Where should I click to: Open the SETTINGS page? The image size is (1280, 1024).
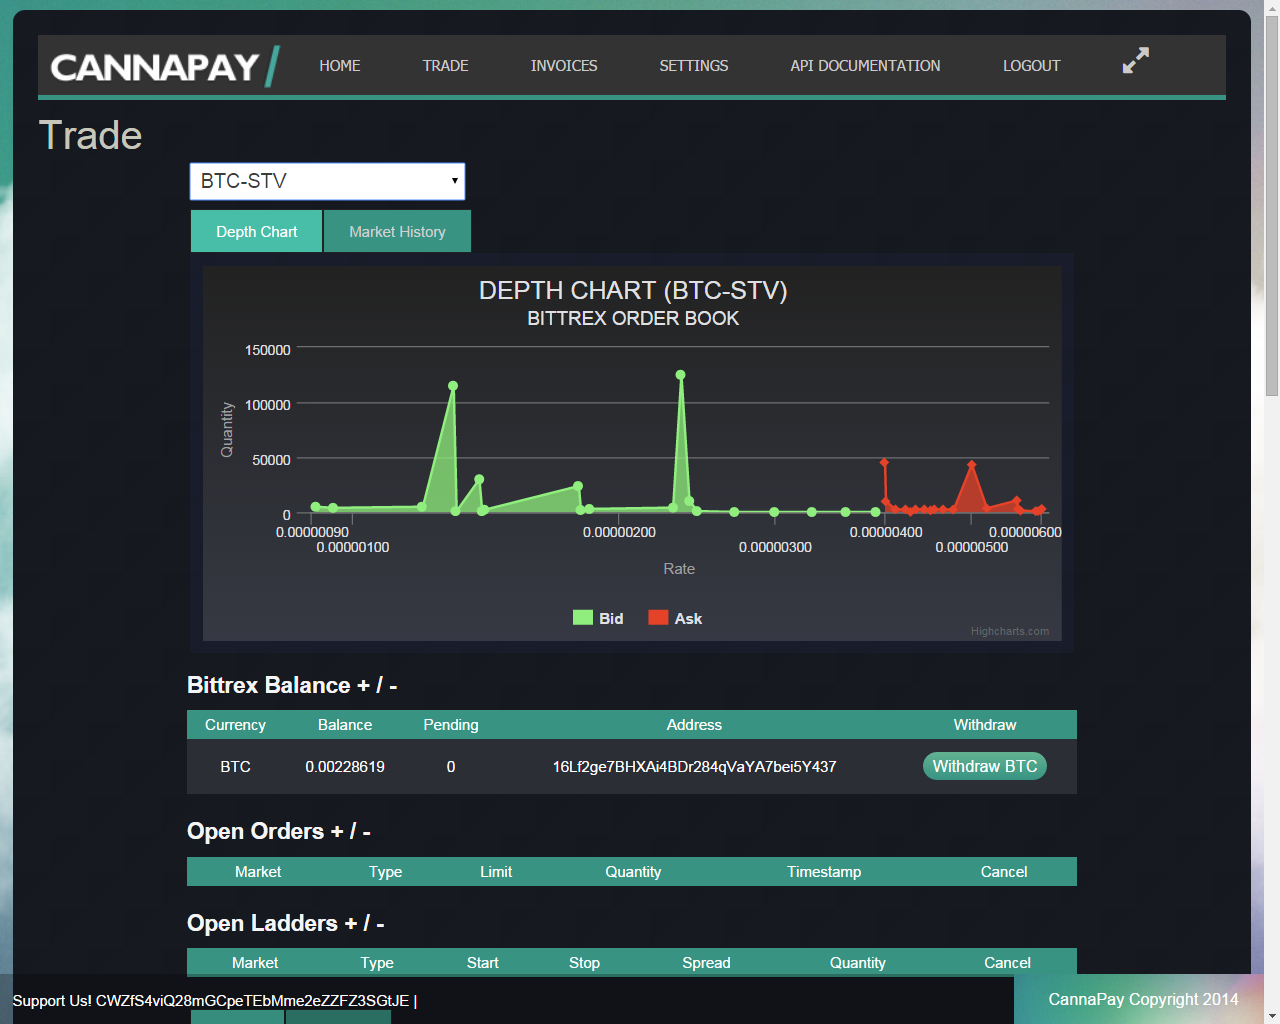[694, 66]
